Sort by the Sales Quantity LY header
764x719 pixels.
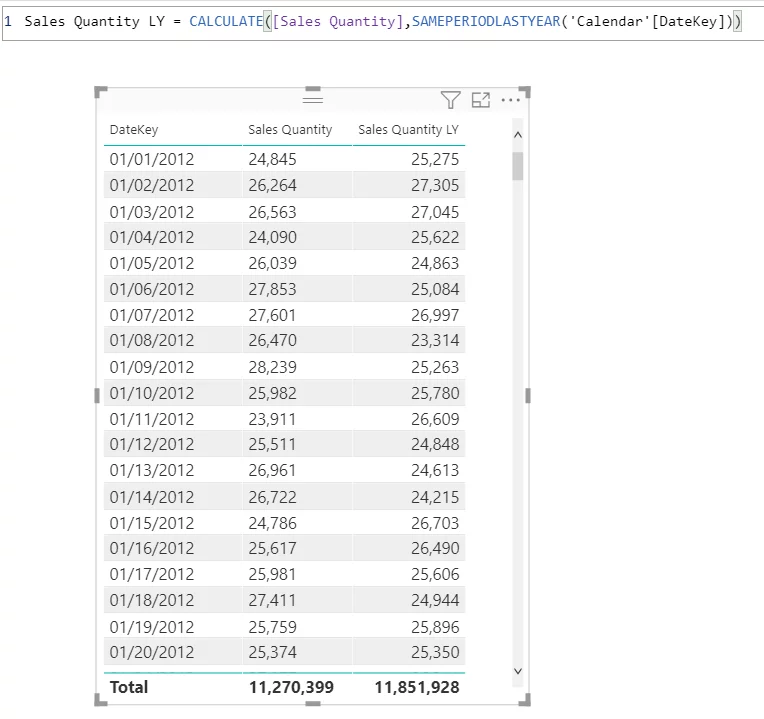(x=408, y=130)
